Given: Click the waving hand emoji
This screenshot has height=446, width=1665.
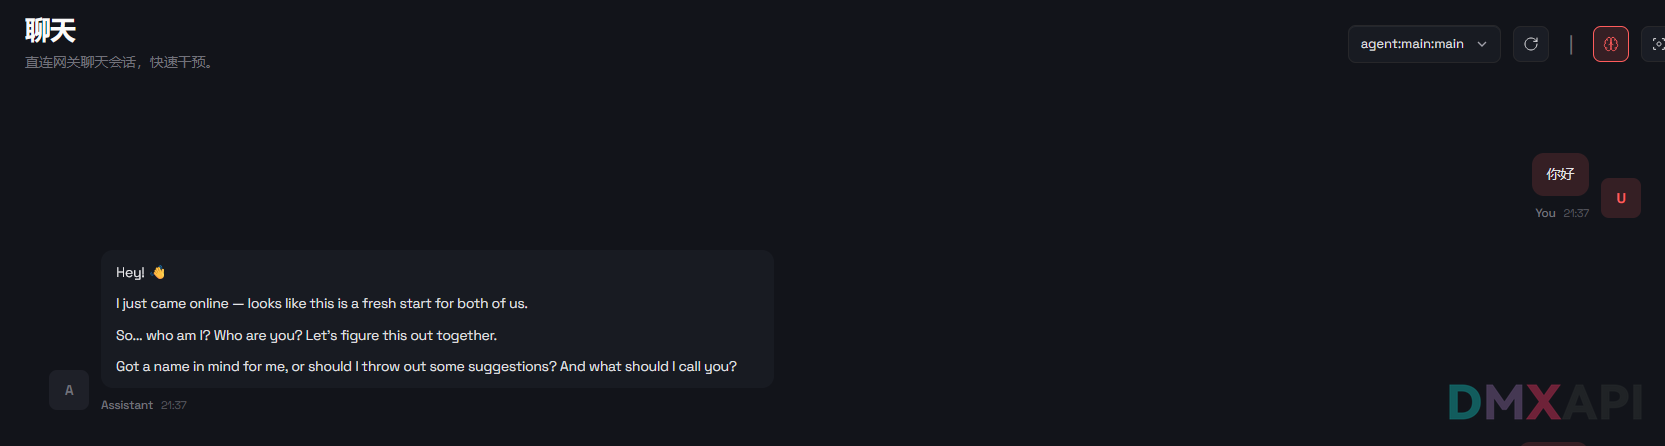Looking at the screenshot, I should [x=159, y=272].
